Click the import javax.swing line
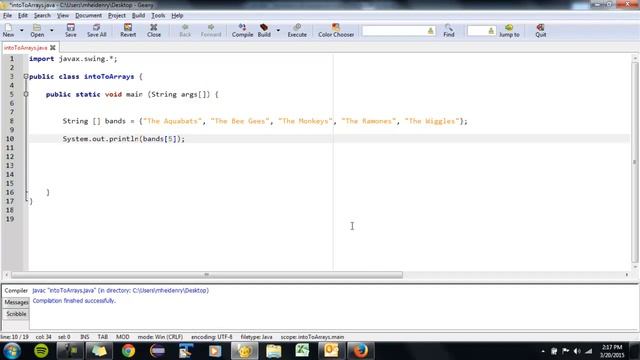This screenshot has width=640, height=360. (x=73, y=59)
